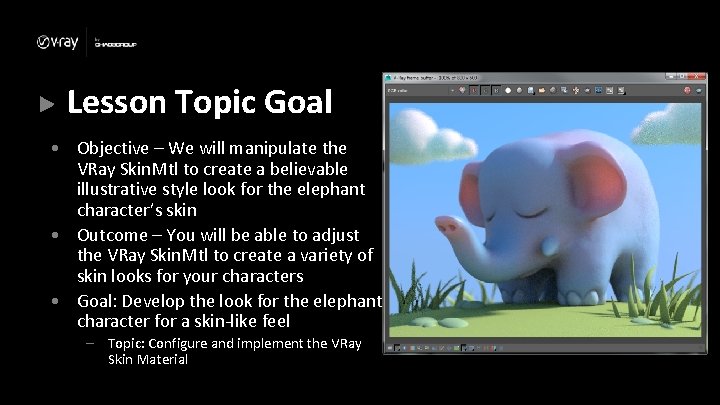Click the blue framed VFB icon

click(x=598, y=90)
